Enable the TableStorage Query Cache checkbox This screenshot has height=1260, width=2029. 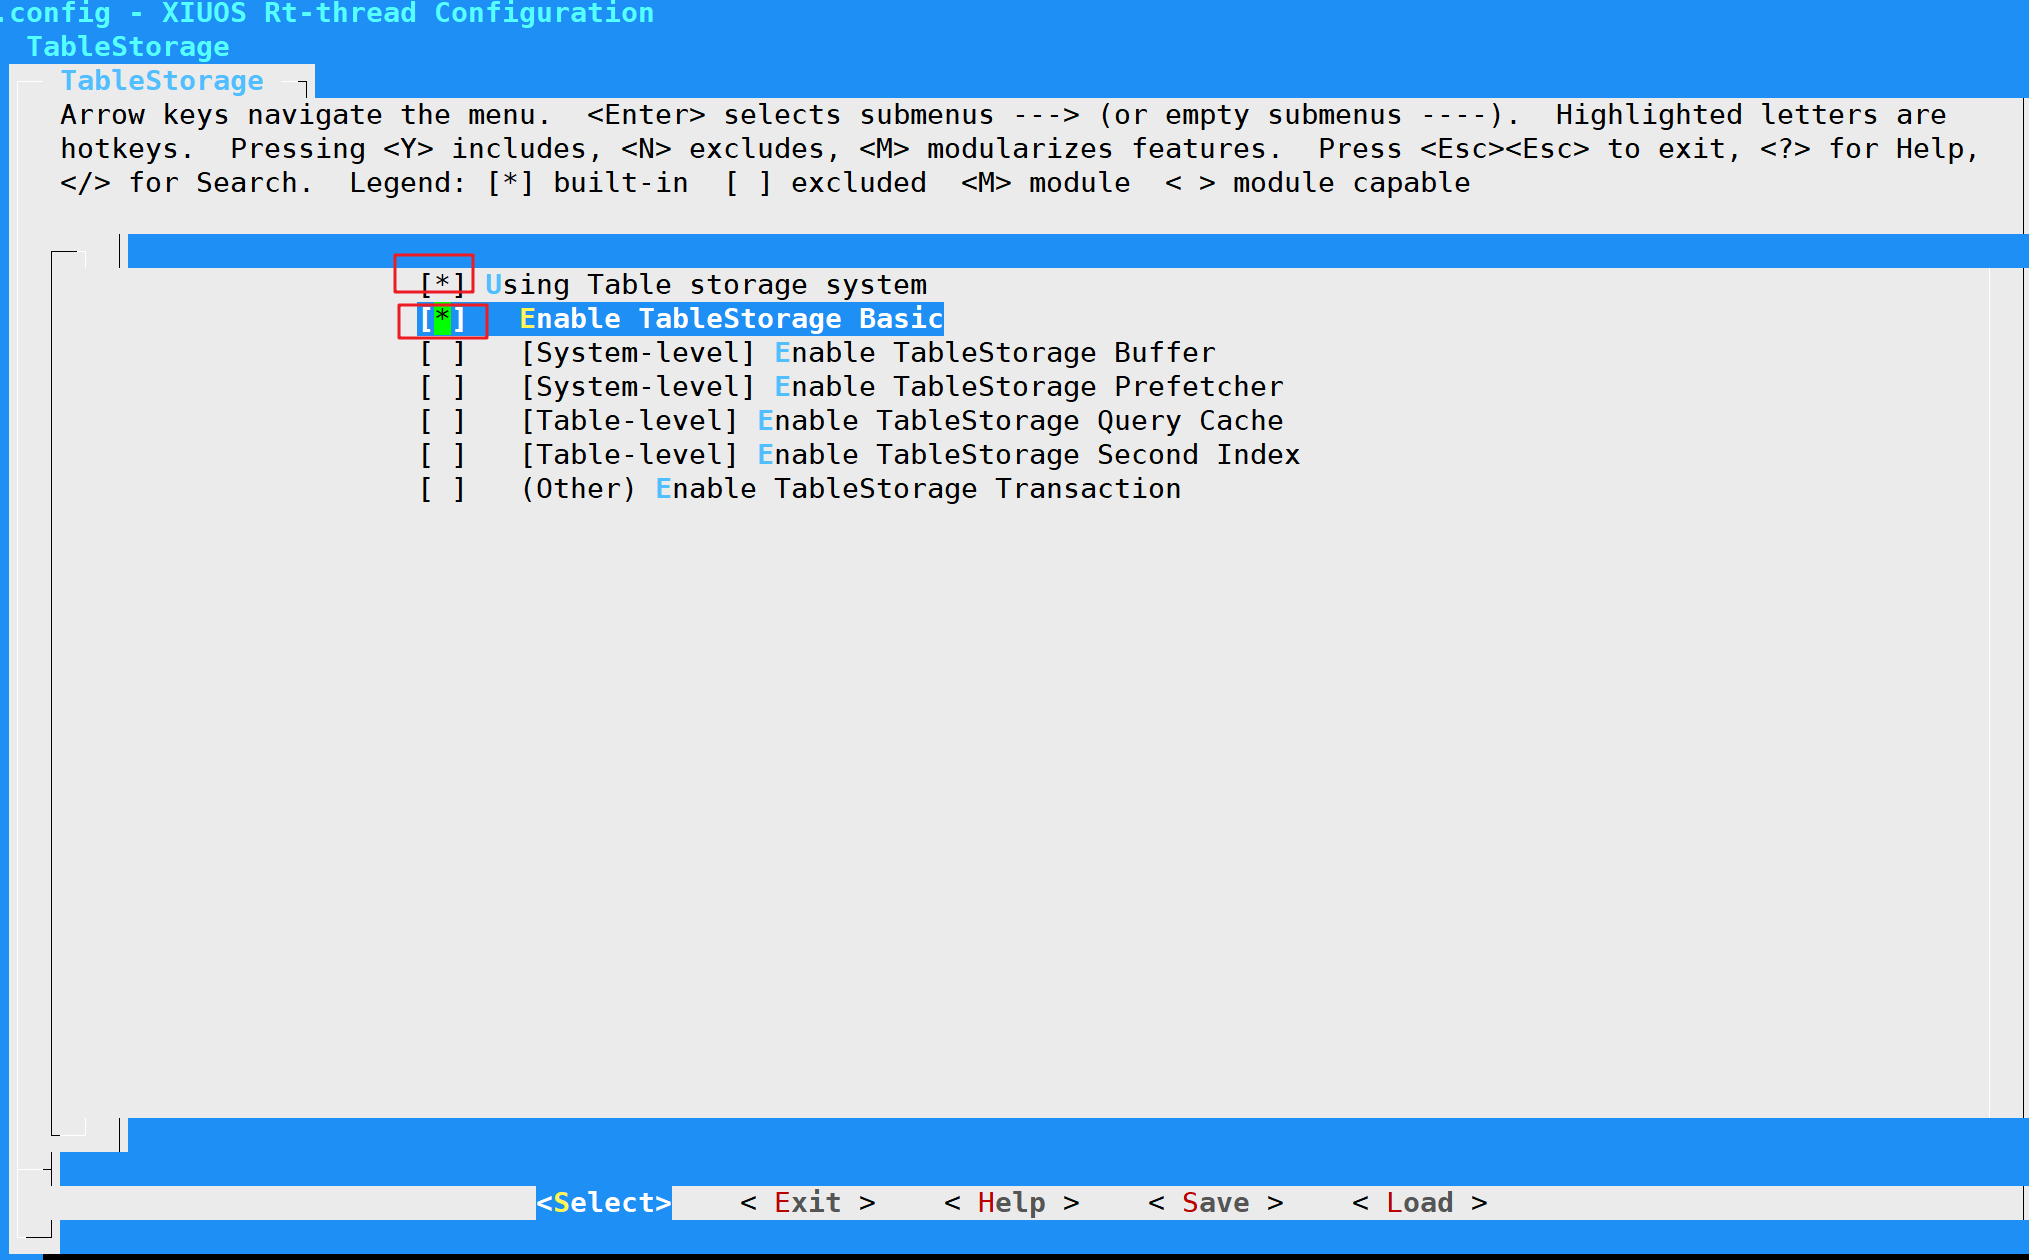click(443, 421)
